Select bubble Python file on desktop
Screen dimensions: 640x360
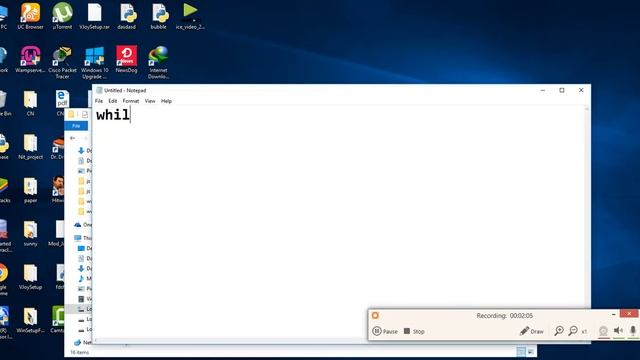pyautogui.click(x=158, y=16)
